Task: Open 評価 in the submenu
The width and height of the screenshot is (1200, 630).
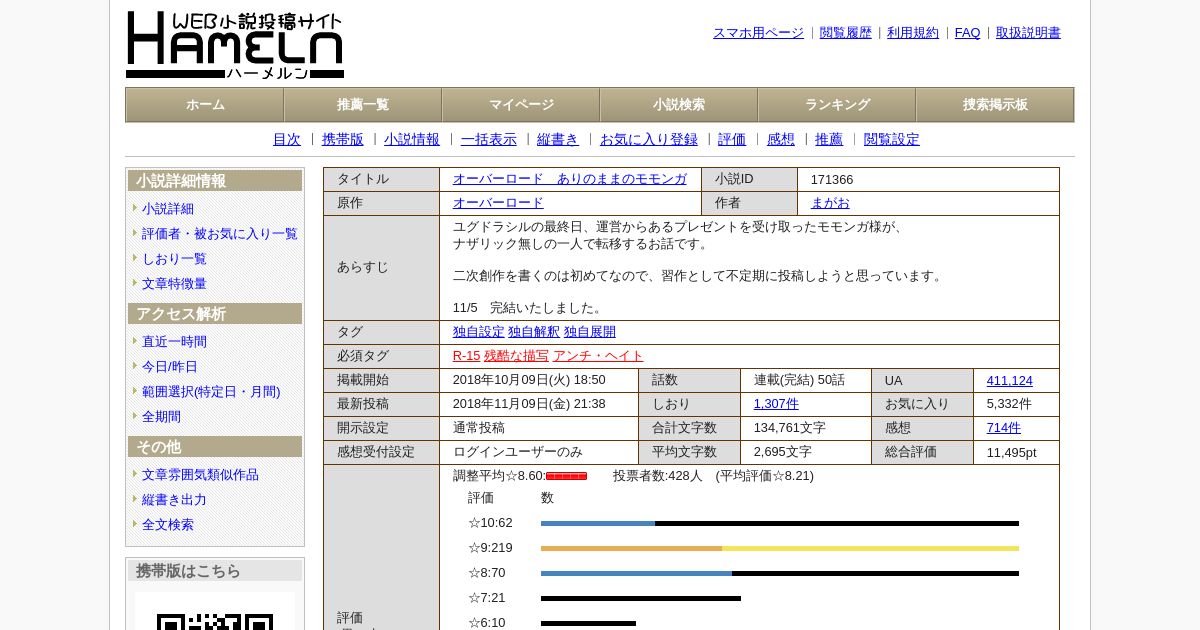Action: tap(732, 140)
